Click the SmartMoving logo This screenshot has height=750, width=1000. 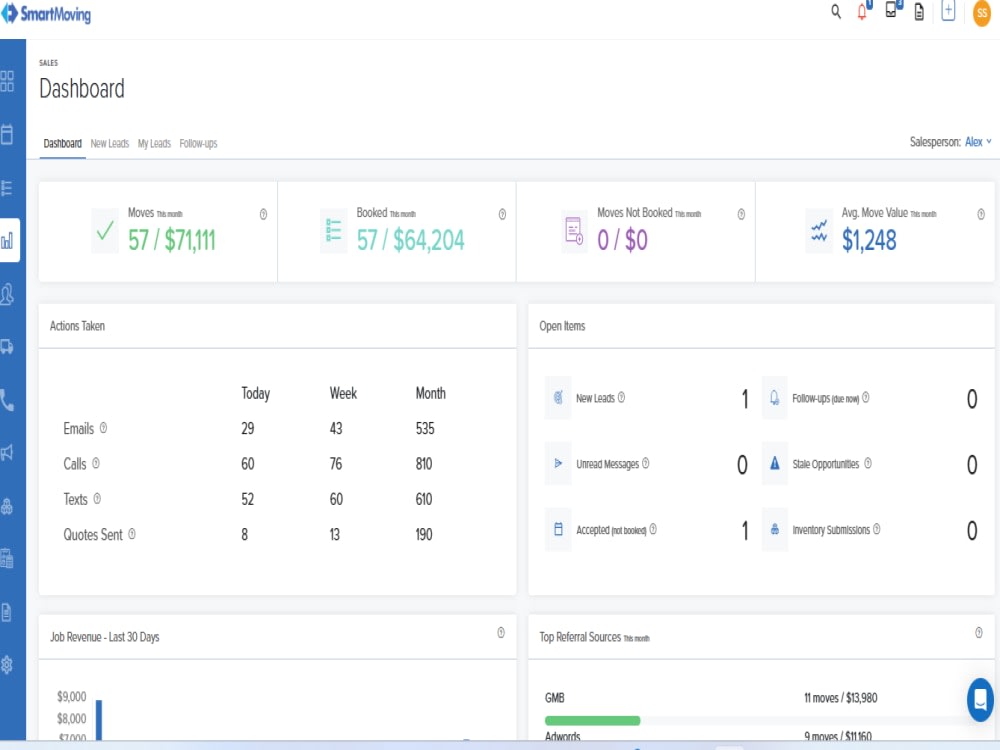tap(46, 13)
